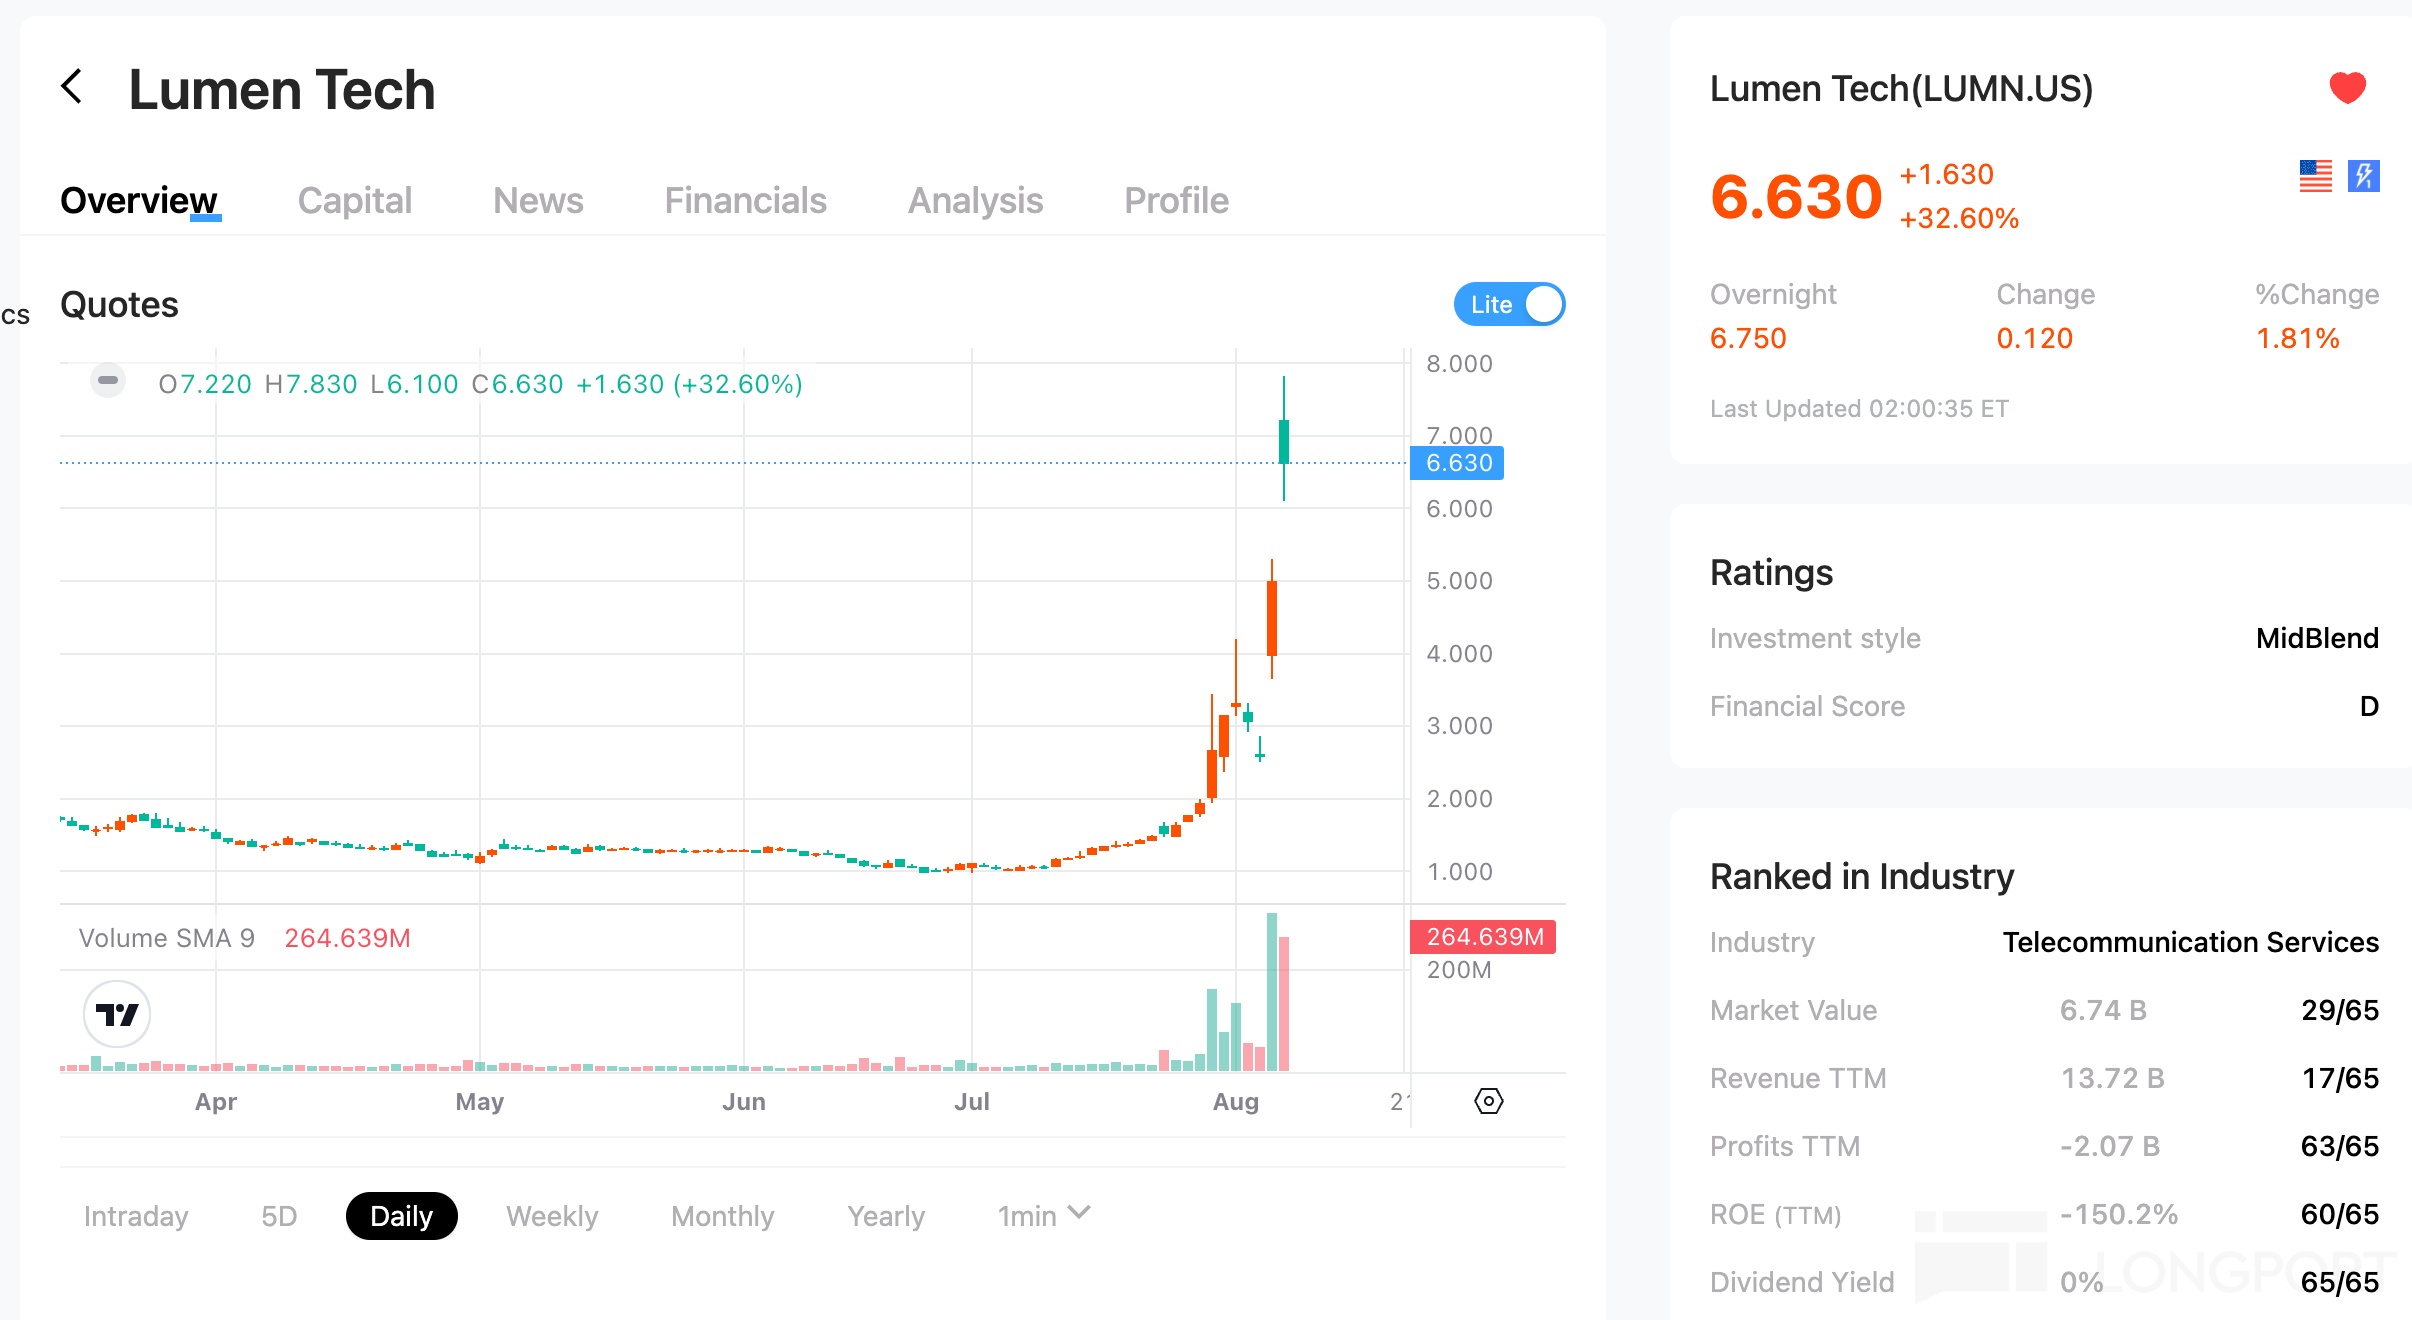
Task: Switch to the Overview tab
Action: click(x=139, y=200)
